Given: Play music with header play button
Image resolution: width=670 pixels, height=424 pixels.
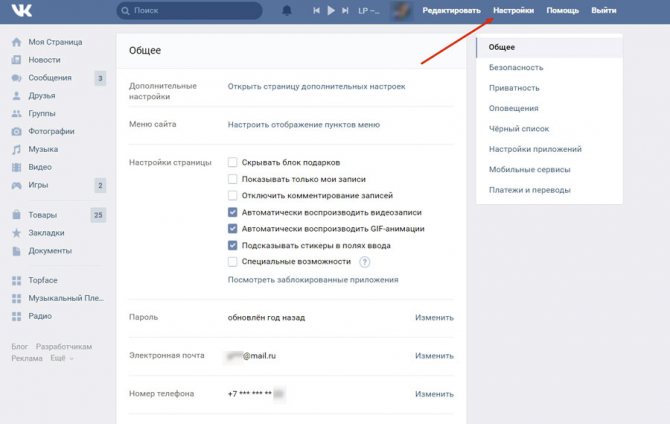Looking at the screenshot, I should tap(331, 10).
